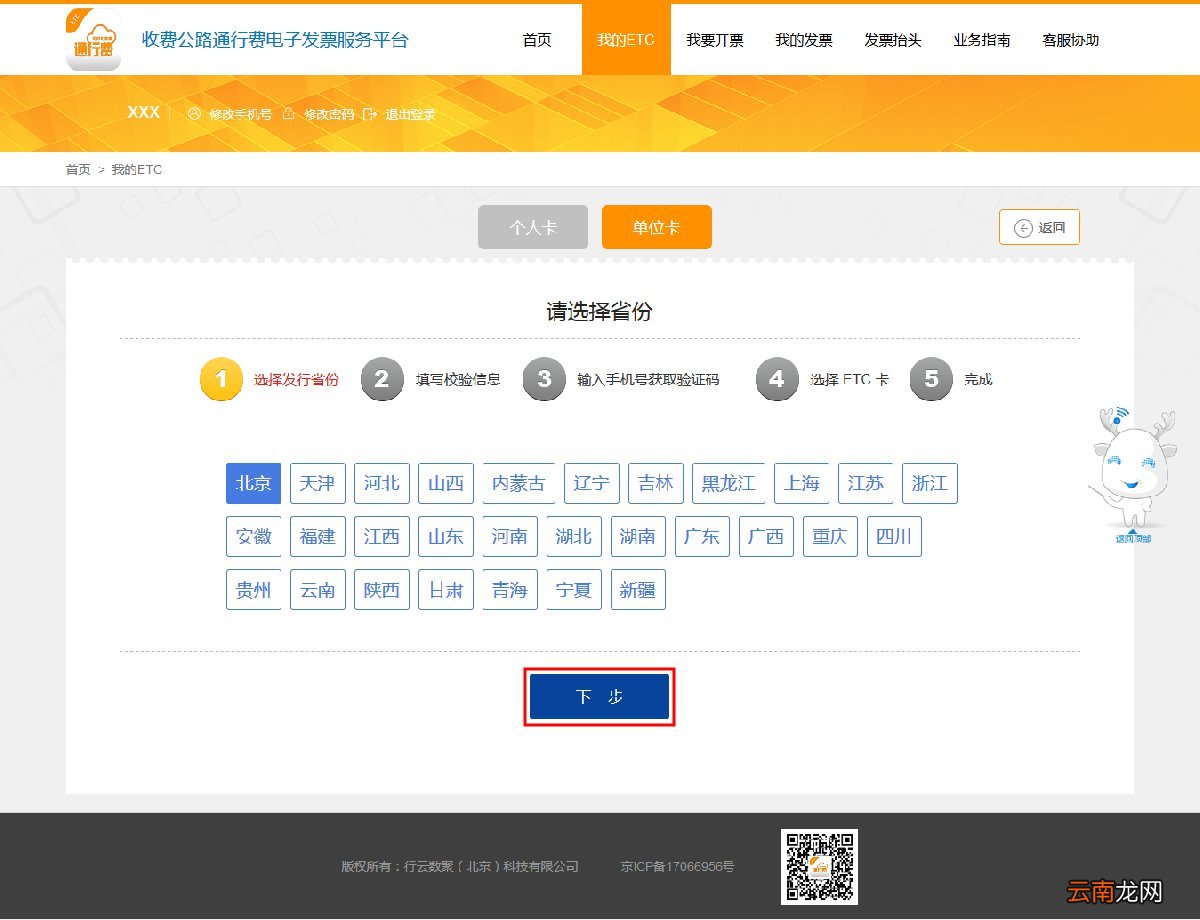
Task: Choose 福建 from province list
Action: (x=317, y=536)
